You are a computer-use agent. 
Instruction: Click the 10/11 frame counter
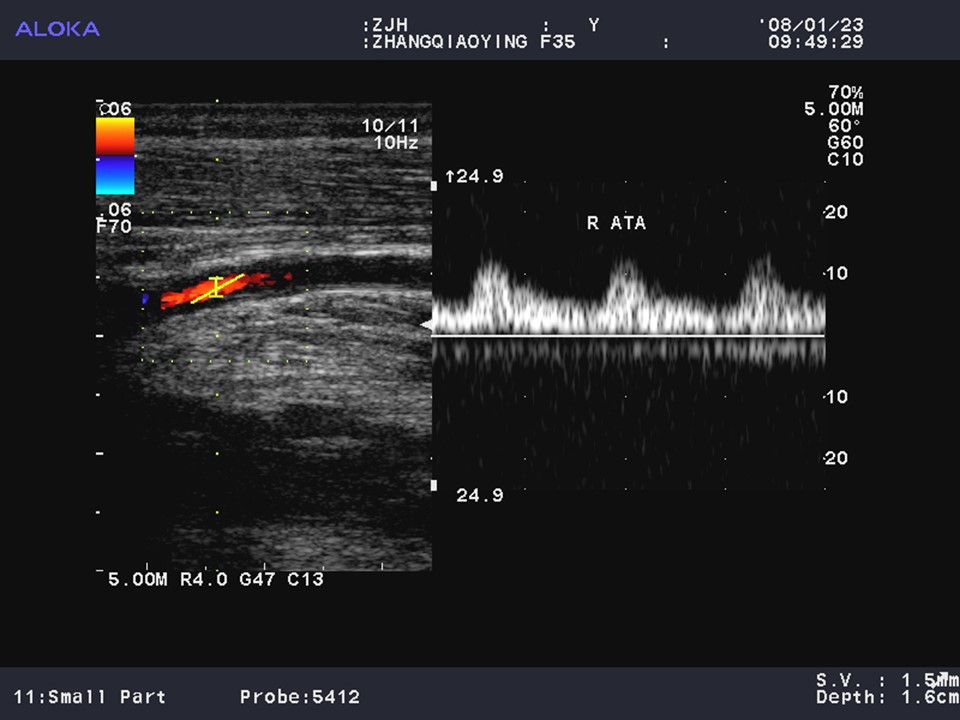(390, 126)
